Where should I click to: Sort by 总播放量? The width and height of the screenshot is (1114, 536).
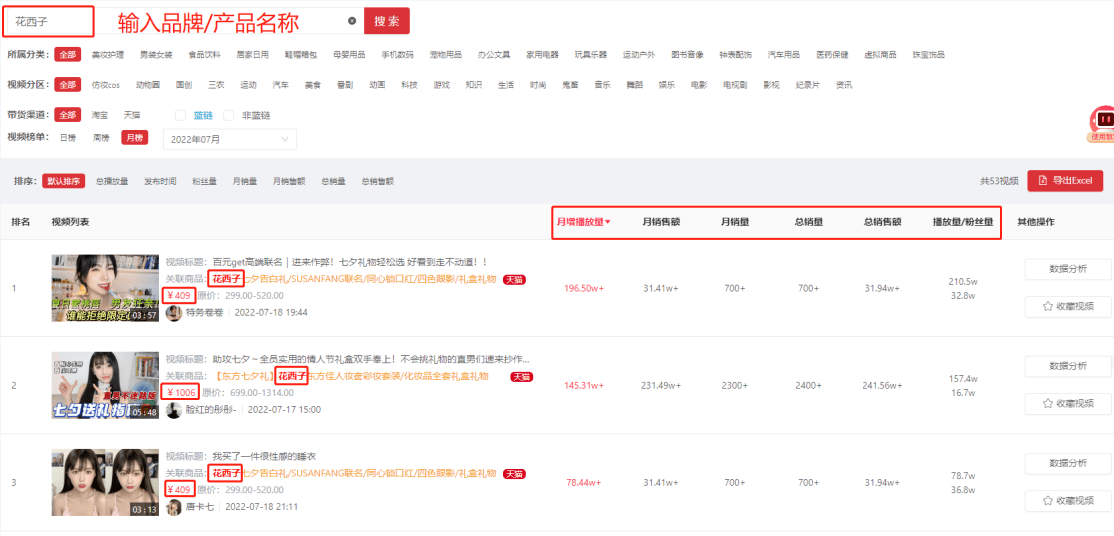coord(112,181)
